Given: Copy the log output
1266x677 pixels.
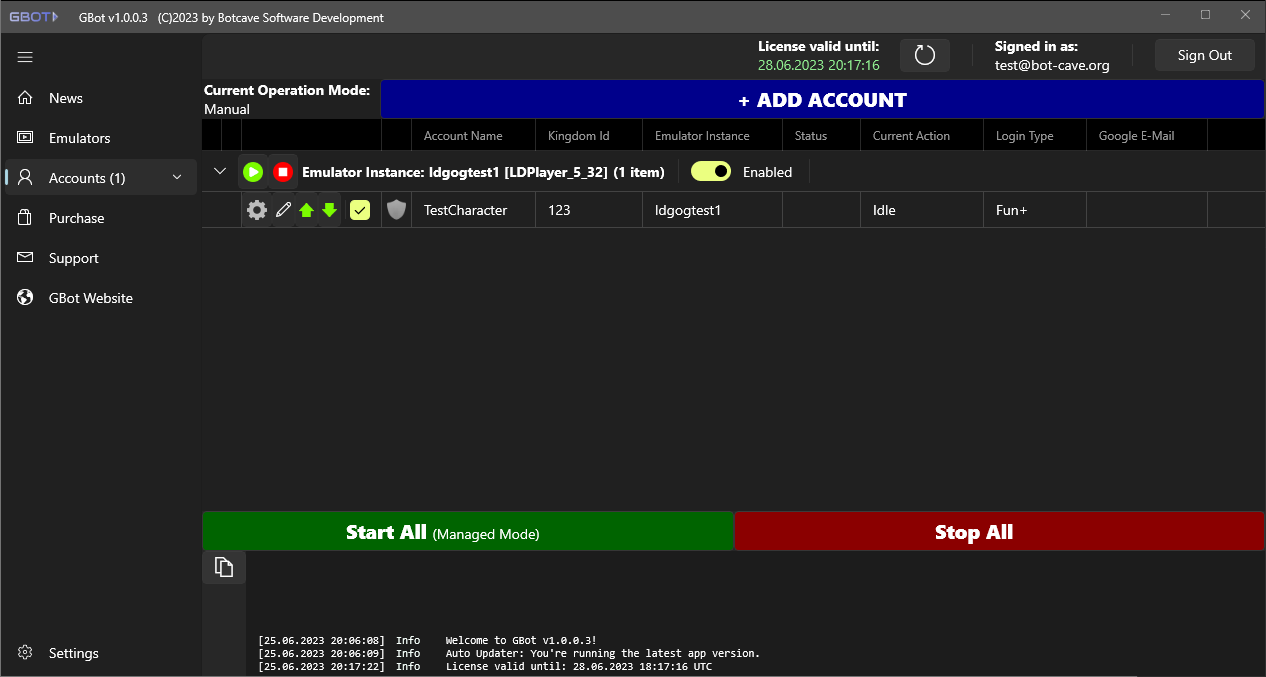Looking at the screenshot, I should tap(223, 566).
